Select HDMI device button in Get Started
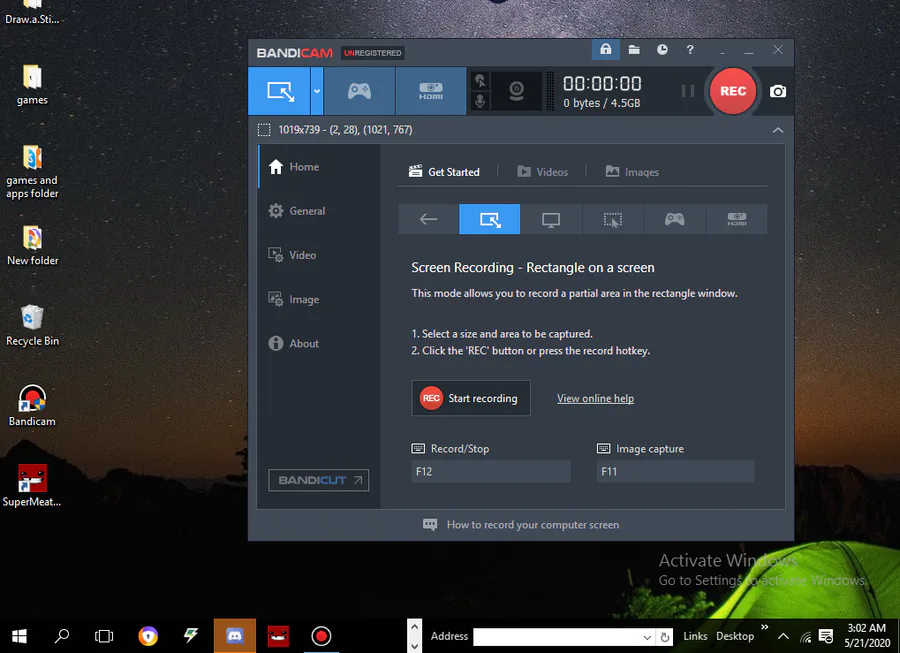Image resolution: width=900 pixels, height=653 pixels. point(737,219)
